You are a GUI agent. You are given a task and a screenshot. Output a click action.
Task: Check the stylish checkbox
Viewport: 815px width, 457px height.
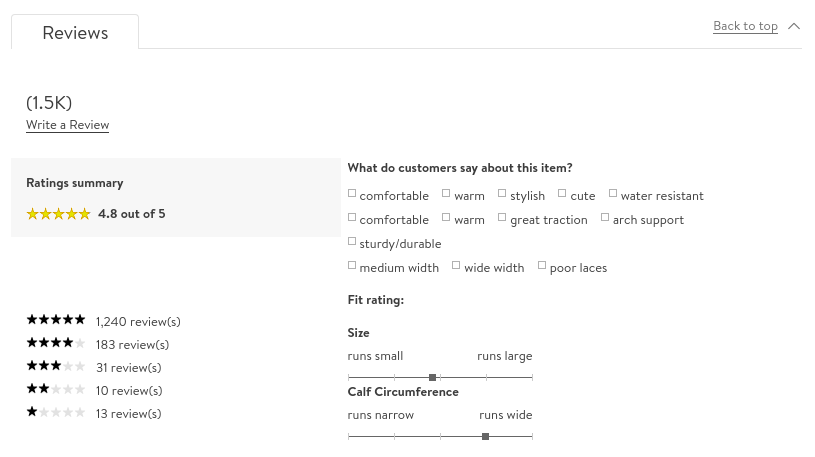point(502,194)
